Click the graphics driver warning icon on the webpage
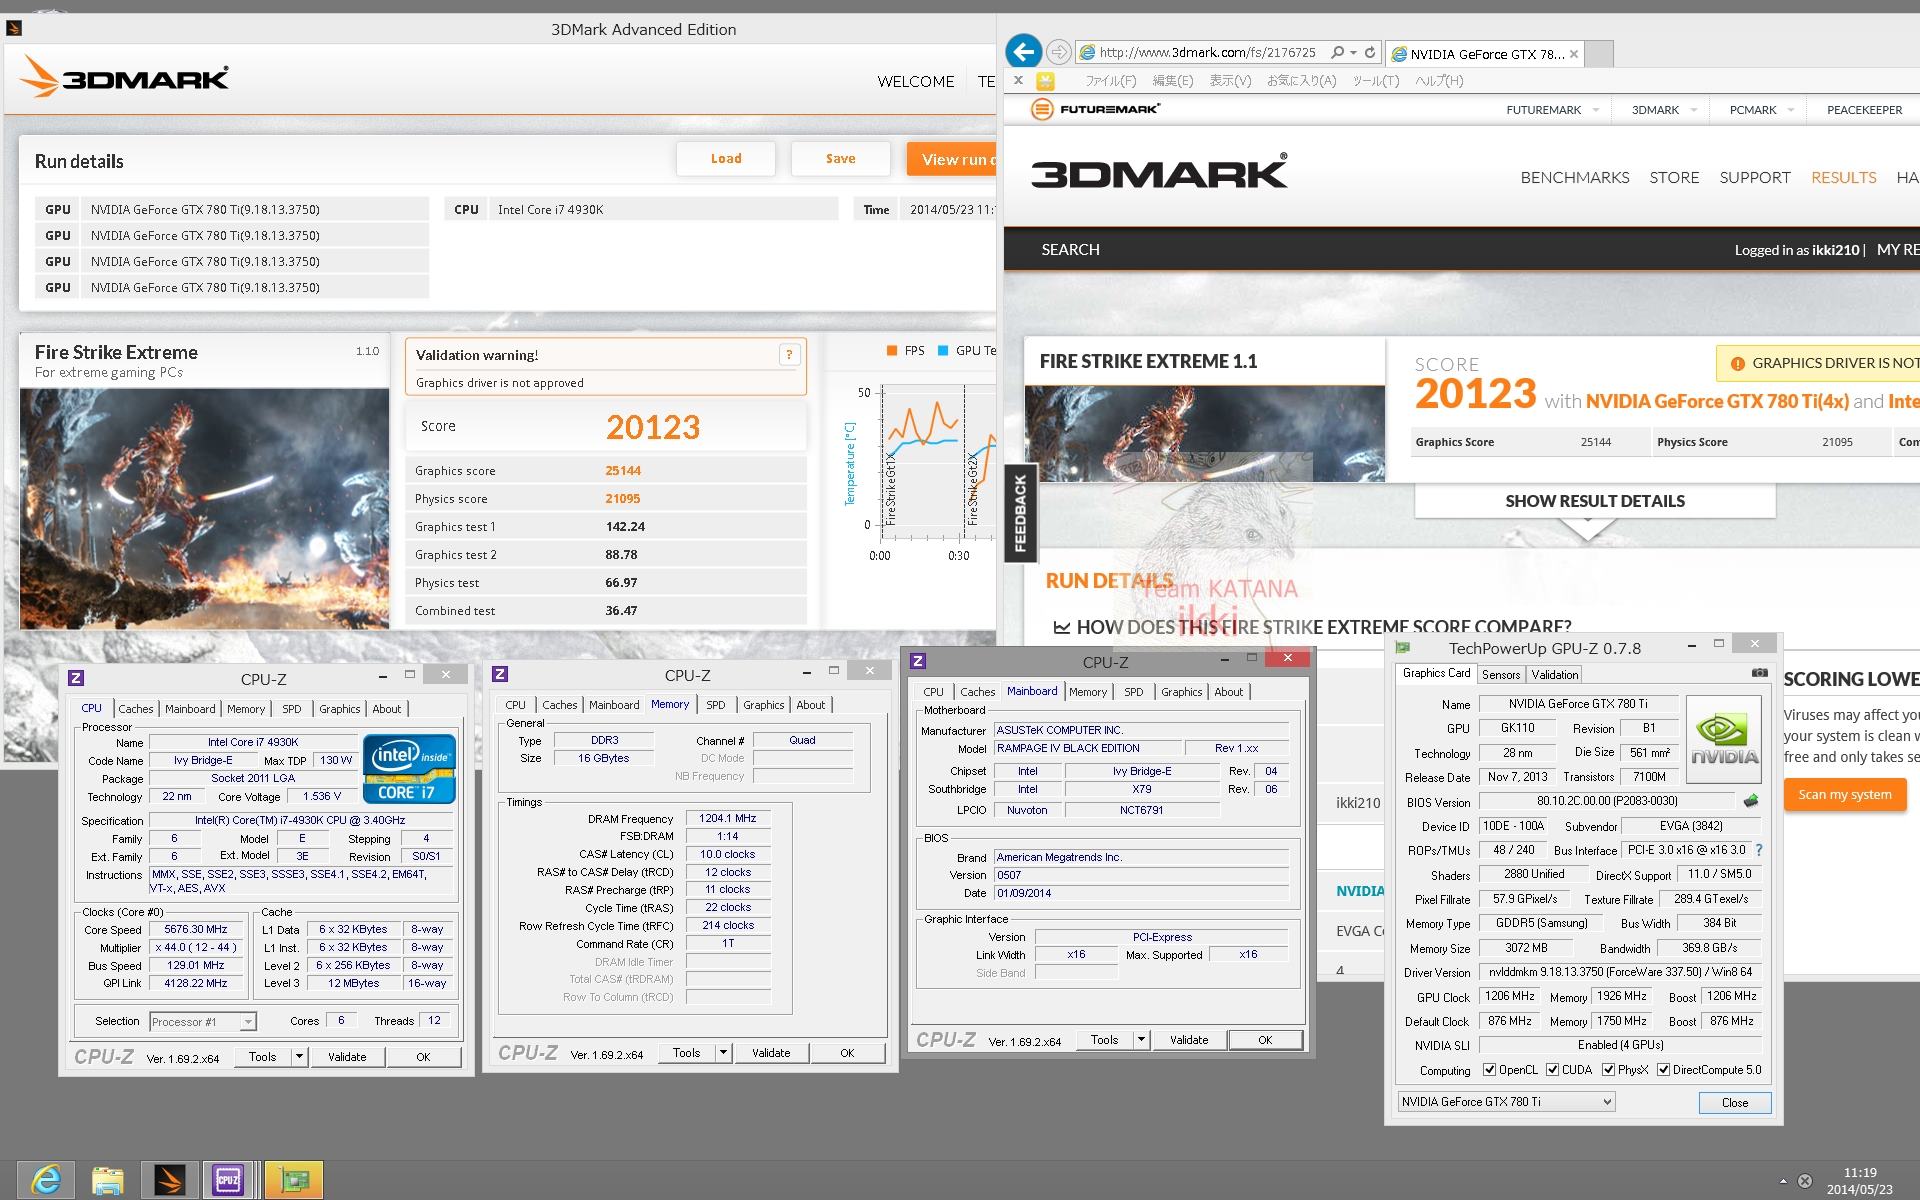 (1737, 364)
